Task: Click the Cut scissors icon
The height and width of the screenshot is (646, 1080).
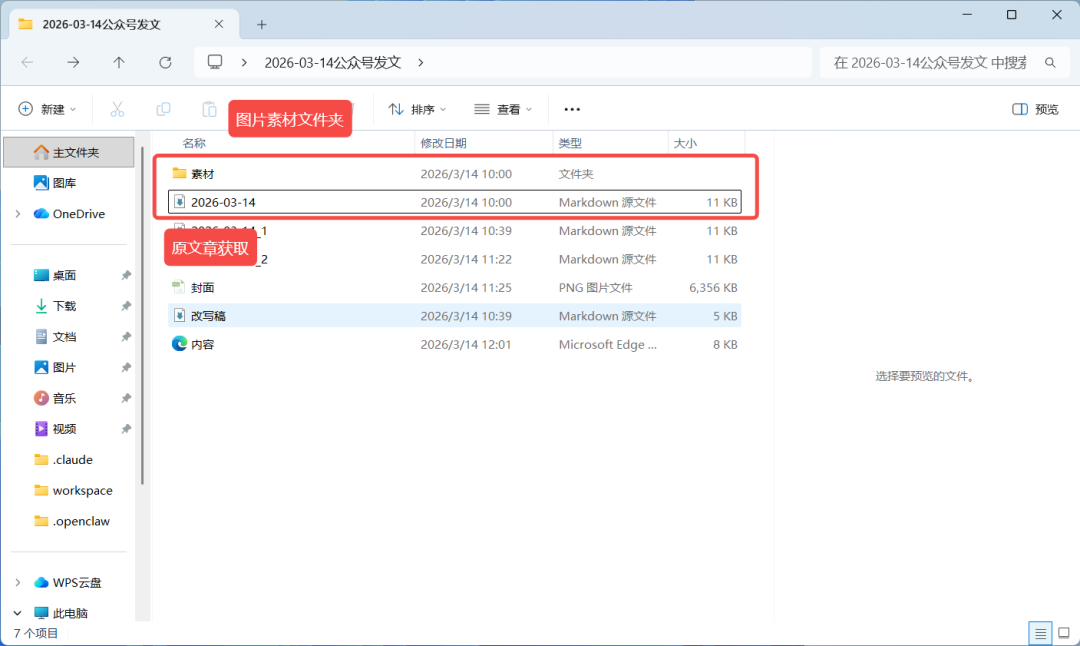Action: (x=117, y=109)
